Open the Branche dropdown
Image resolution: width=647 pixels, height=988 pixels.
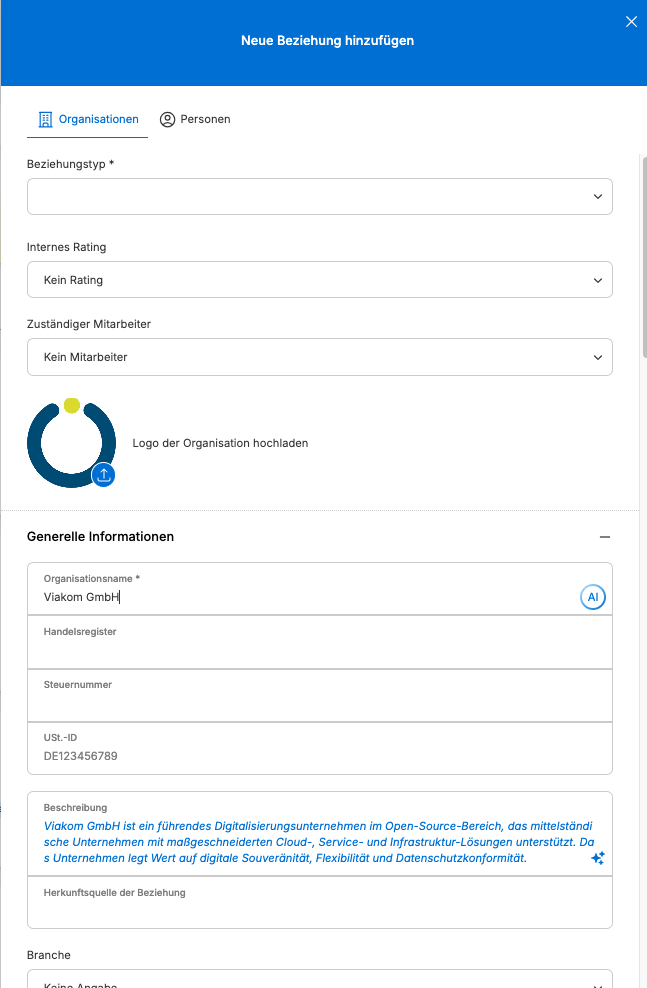coord(319,979)
